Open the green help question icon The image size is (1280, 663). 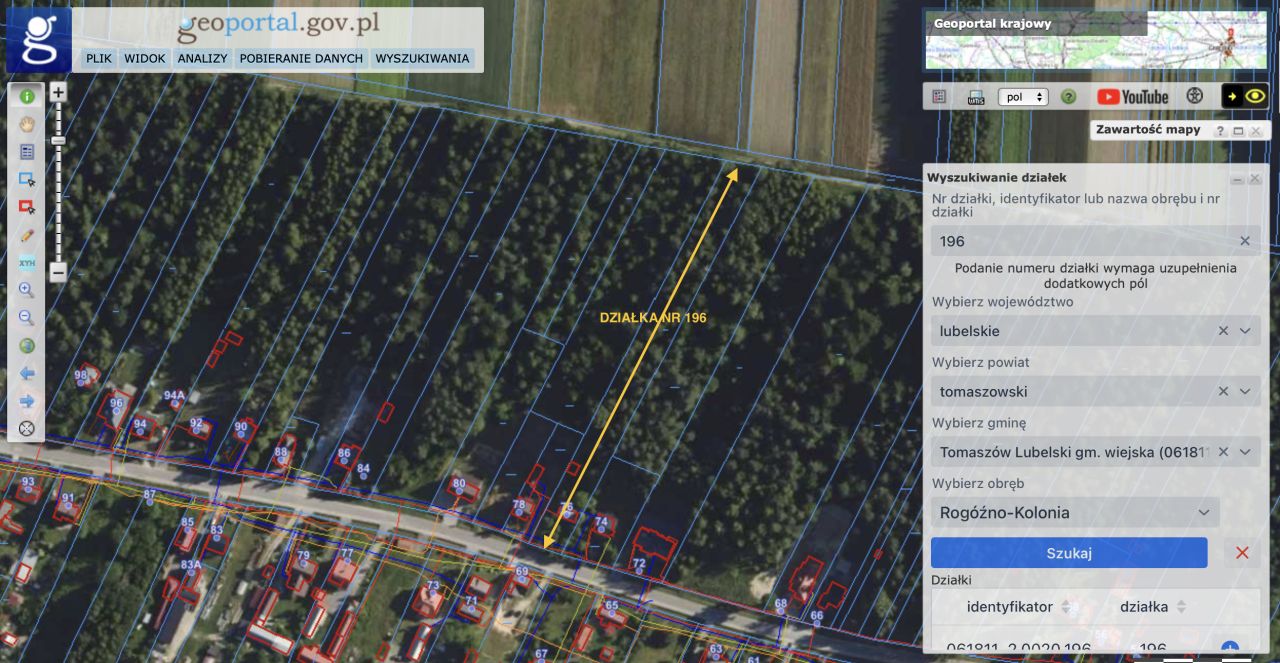click(1068, 97)
